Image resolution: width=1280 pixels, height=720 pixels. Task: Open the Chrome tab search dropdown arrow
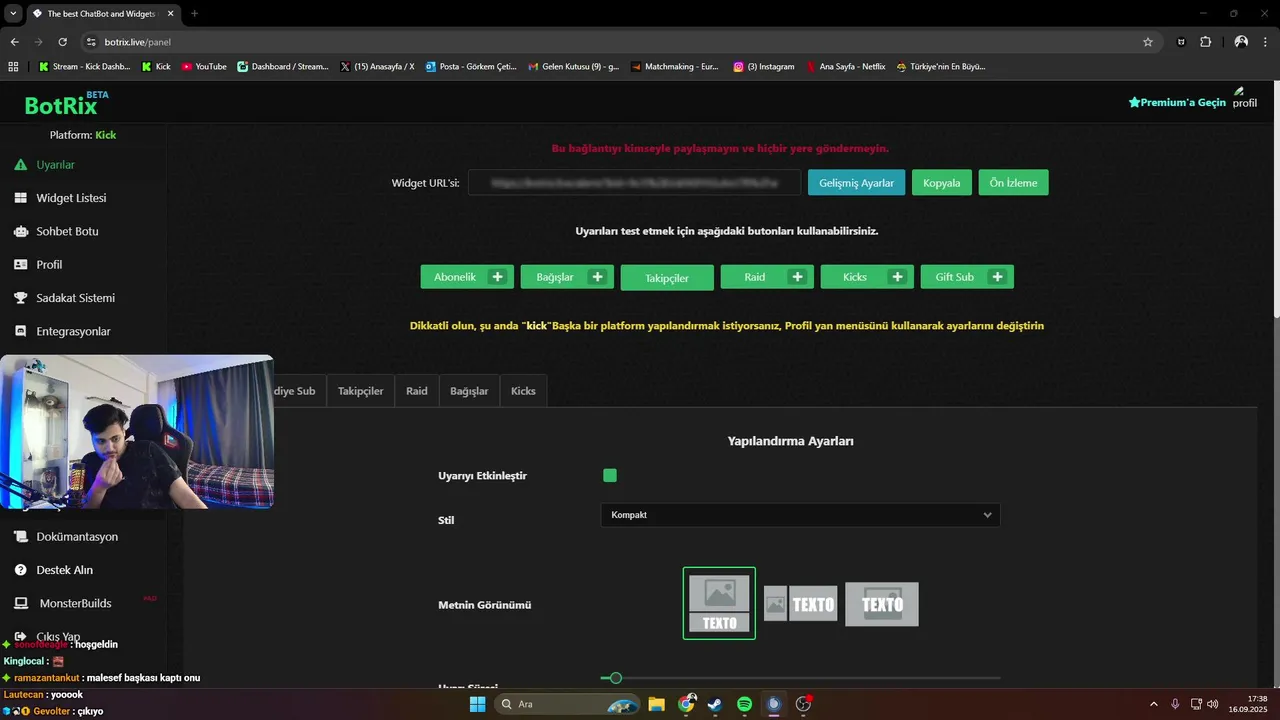(x=14, y=13)
